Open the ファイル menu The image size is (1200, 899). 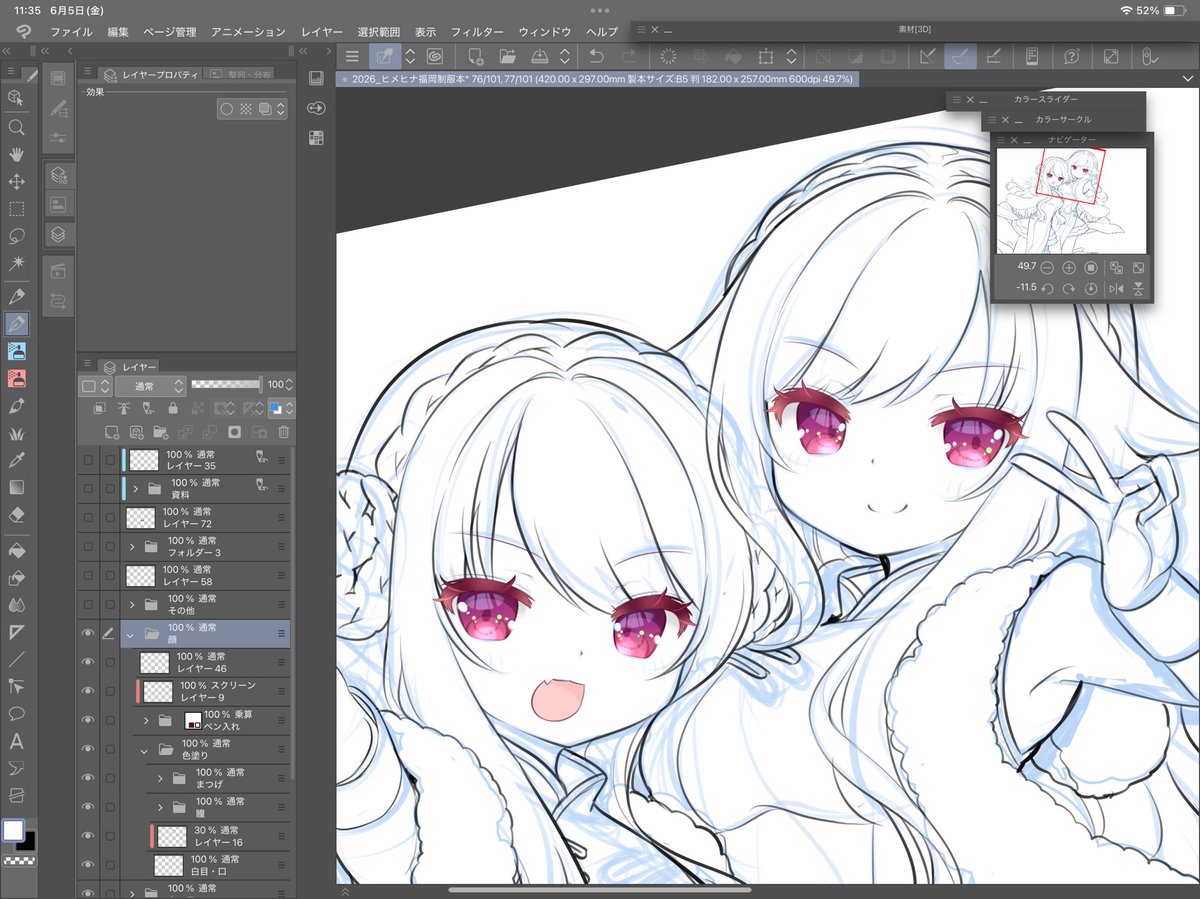click(x=70, y=32)
